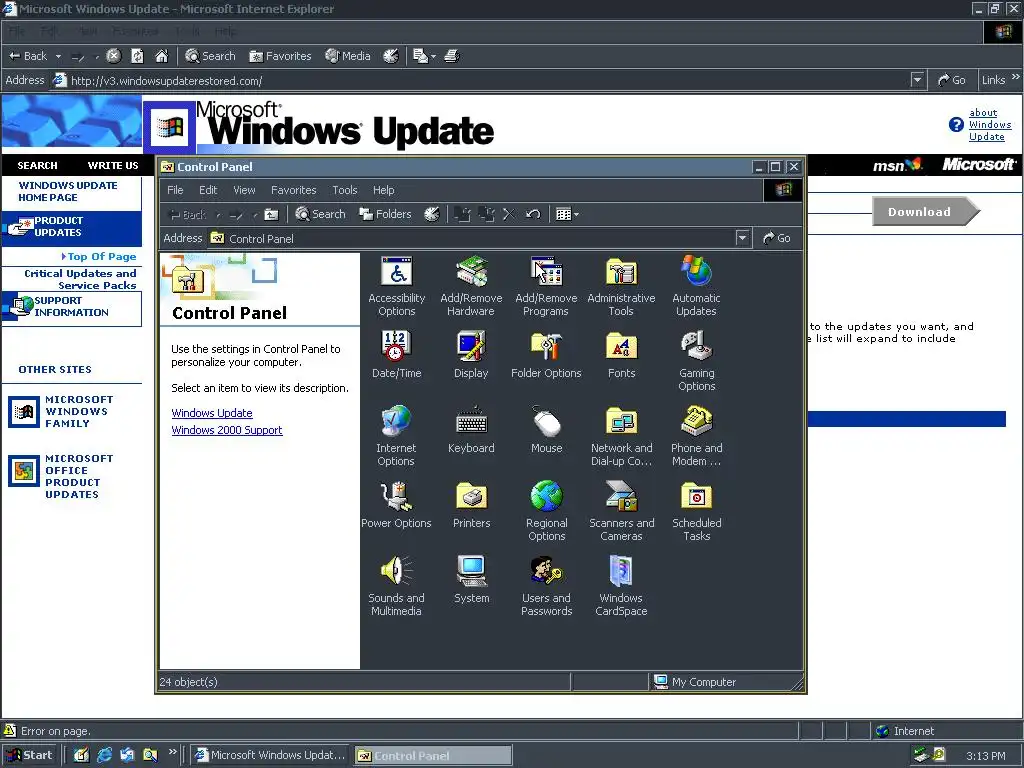The image size is (1024, 768).
Task: Click History icon in Control Panel toolbar
Action: [x=432, y=214]
